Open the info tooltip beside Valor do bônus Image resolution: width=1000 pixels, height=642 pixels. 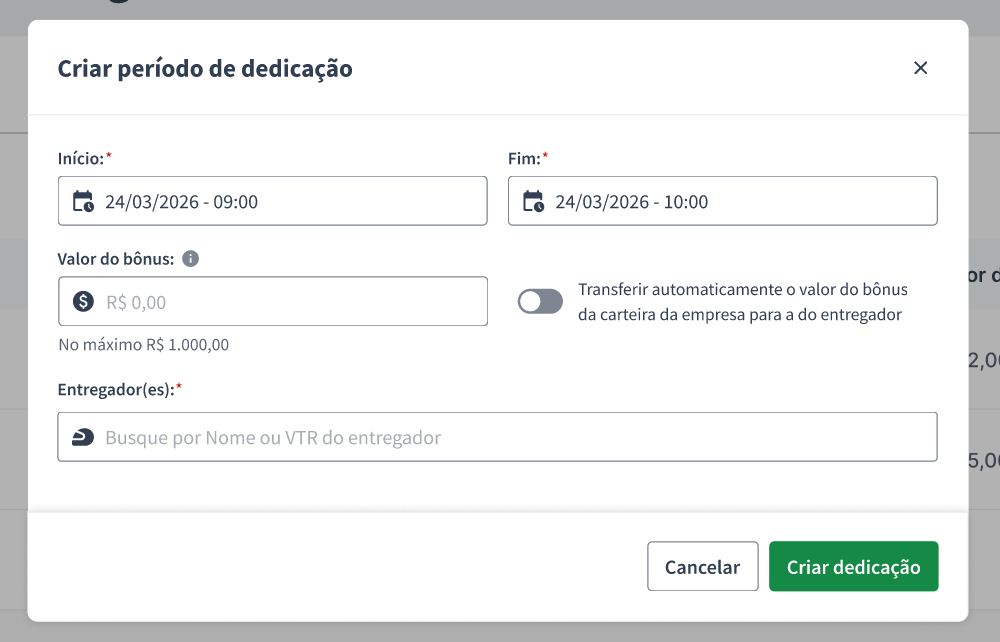click(190, 258)
